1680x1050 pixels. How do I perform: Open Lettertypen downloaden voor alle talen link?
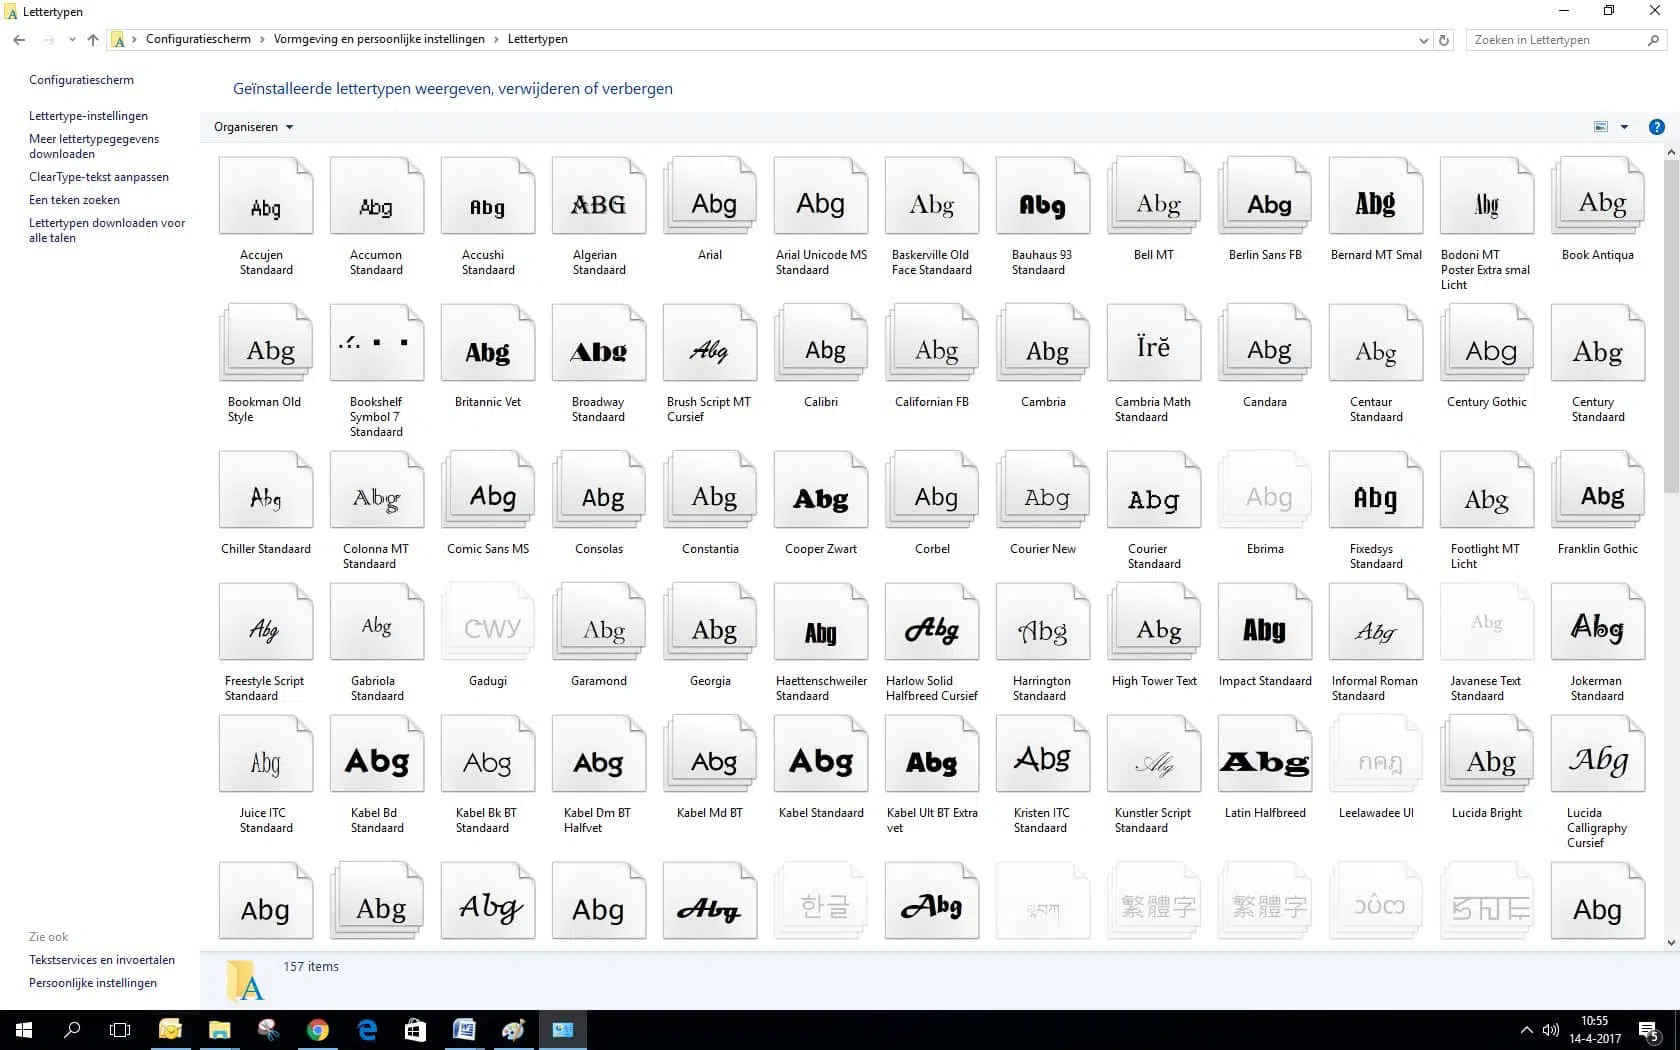click(107, 230)
